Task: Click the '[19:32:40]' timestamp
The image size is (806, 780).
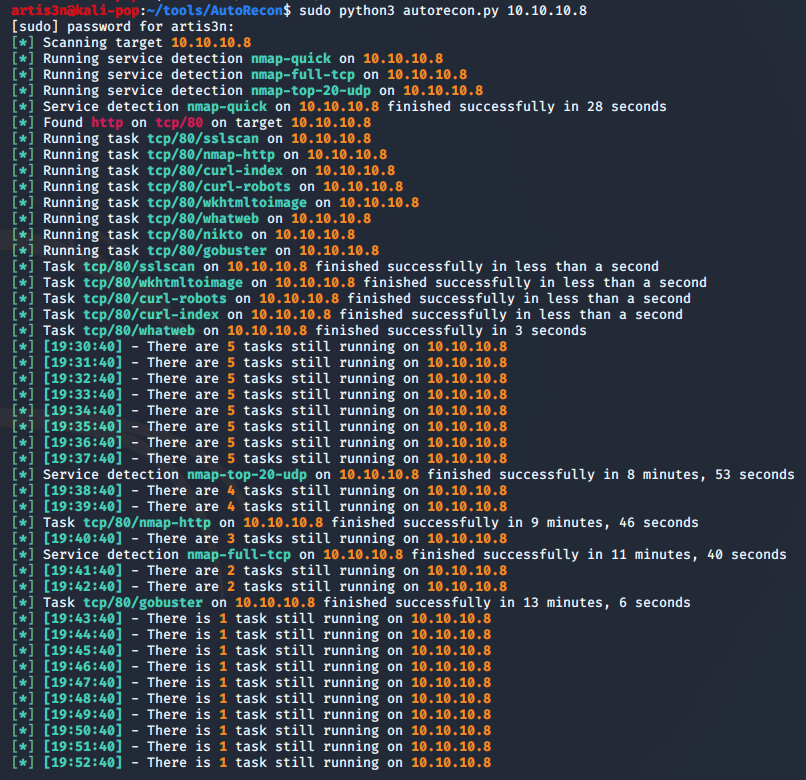Action: (x=83, y=378)
